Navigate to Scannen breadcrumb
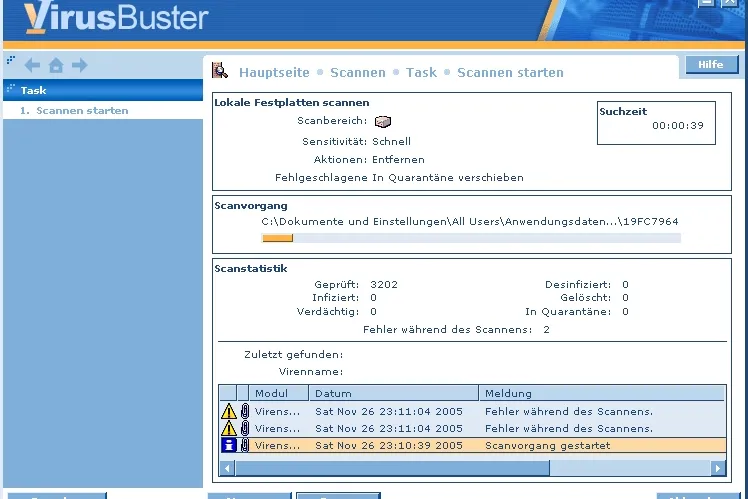This screenshot has width=748, height=499. point(358,73)
